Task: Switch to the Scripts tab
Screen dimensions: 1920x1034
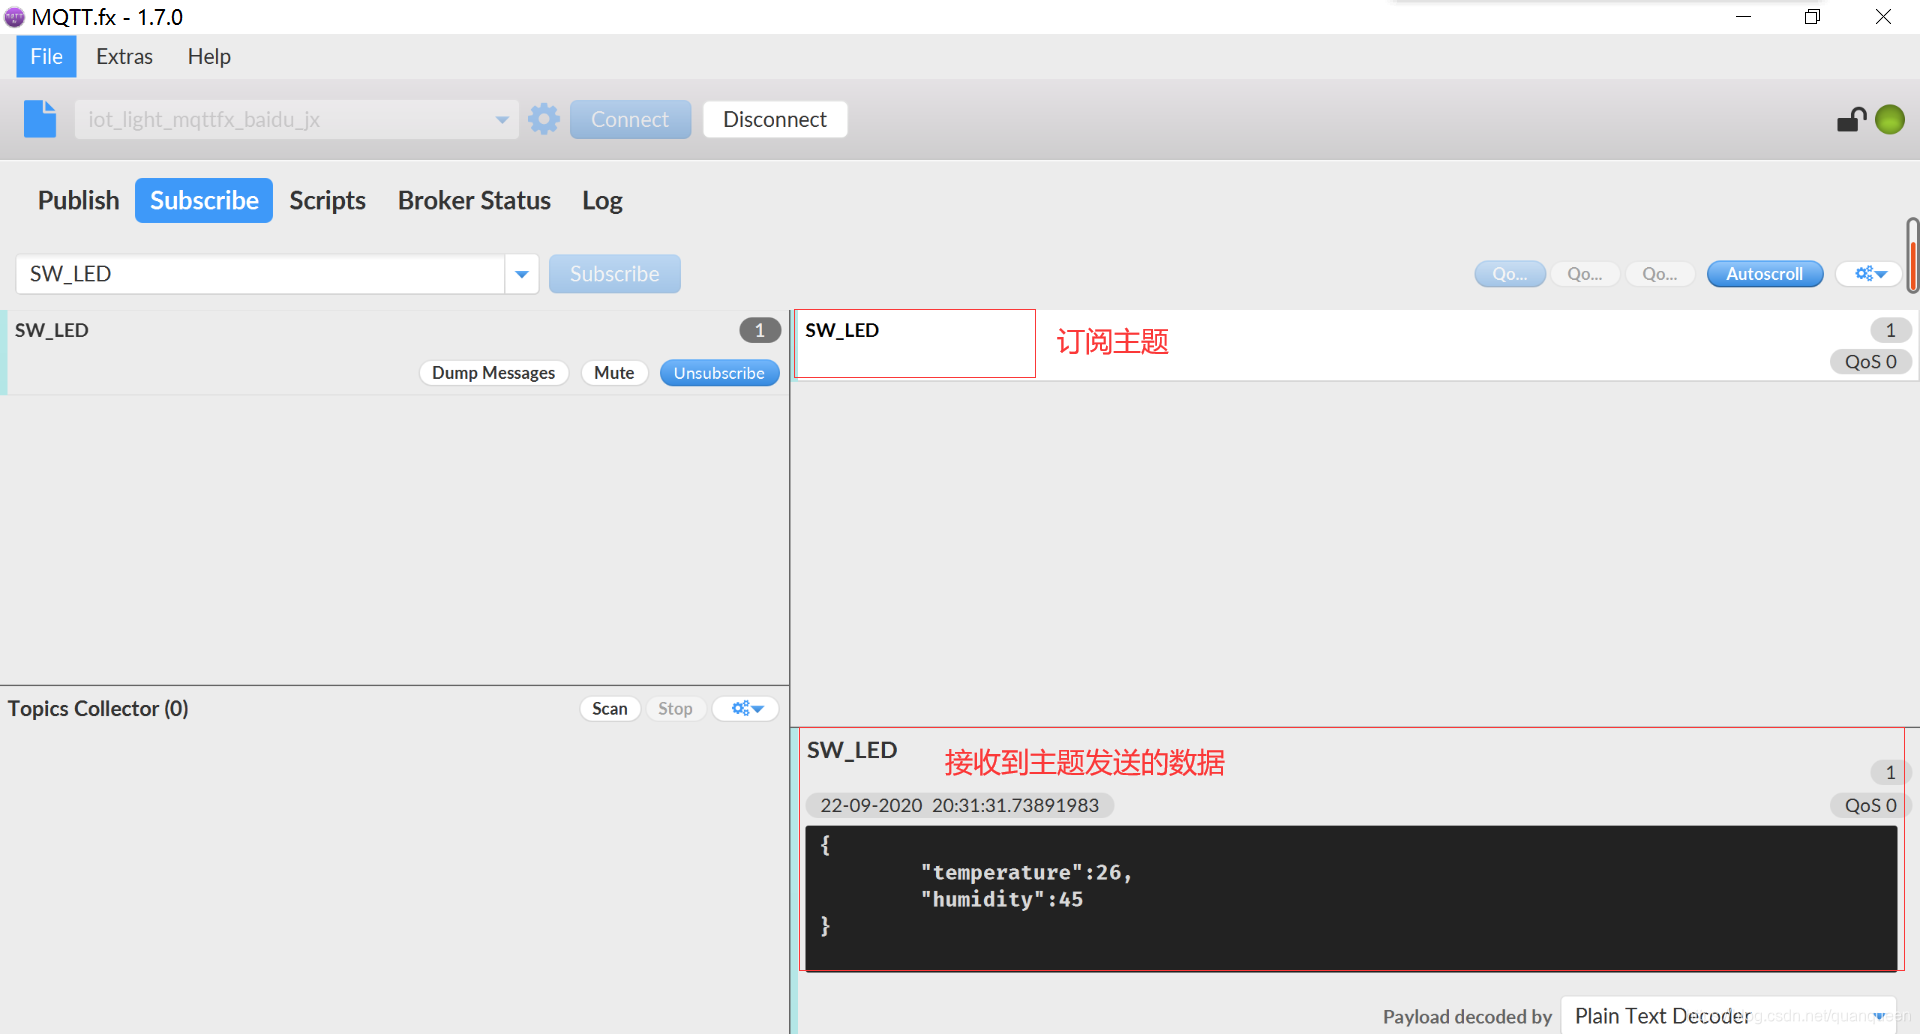Action: tap(328, 200)
